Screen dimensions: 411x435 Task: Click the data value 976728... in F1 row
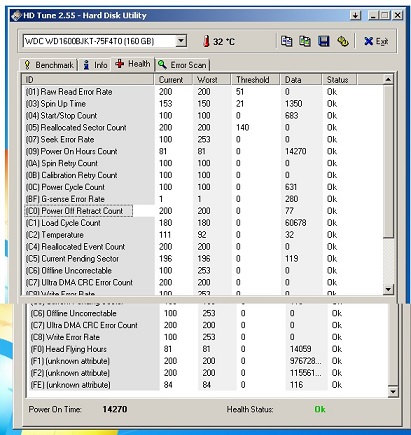point(305,361)
